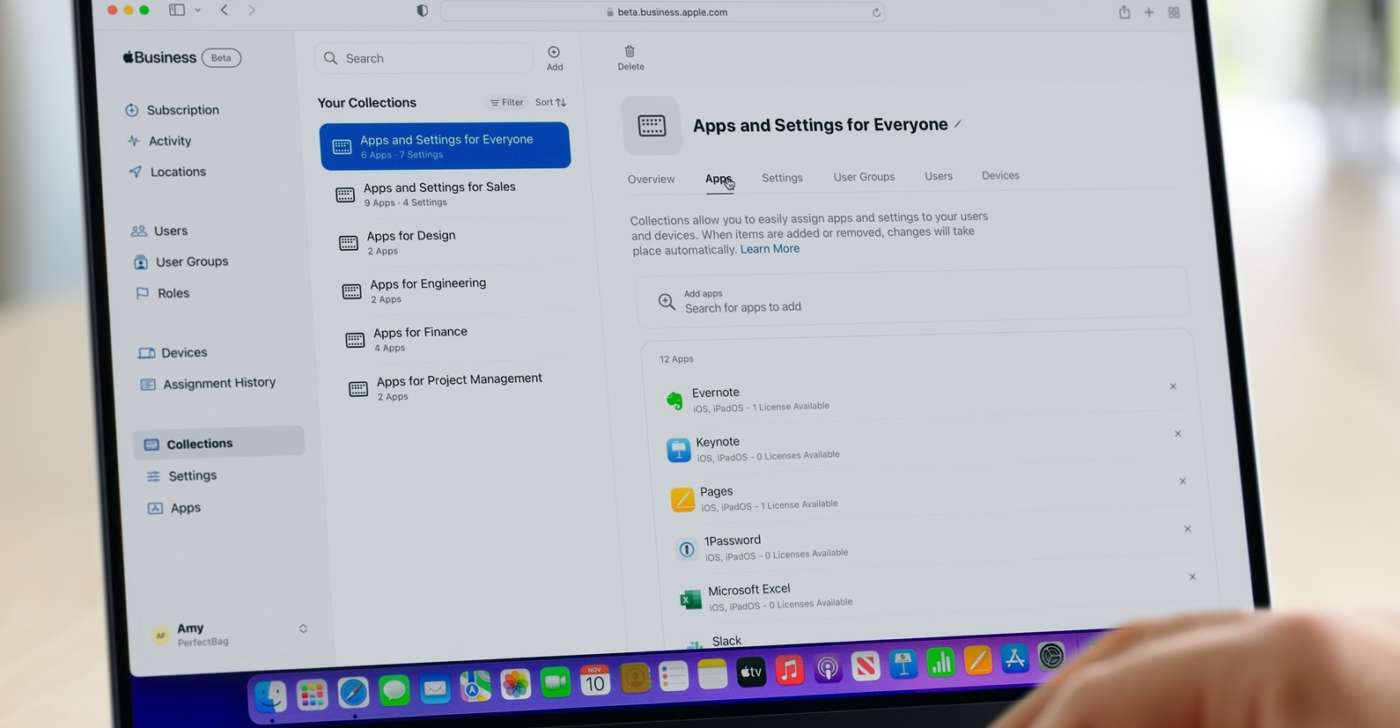The image size is (1400, 728).
Task: Open the Activity section in sidebar
Action: 159,141
